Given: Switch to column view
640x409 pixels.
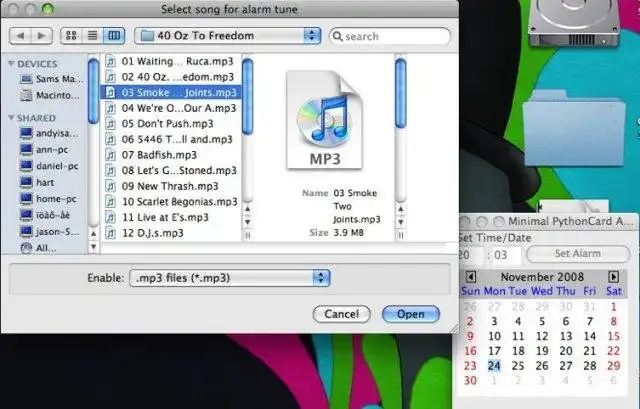Looking at the screenshot, I should (114, 36).
